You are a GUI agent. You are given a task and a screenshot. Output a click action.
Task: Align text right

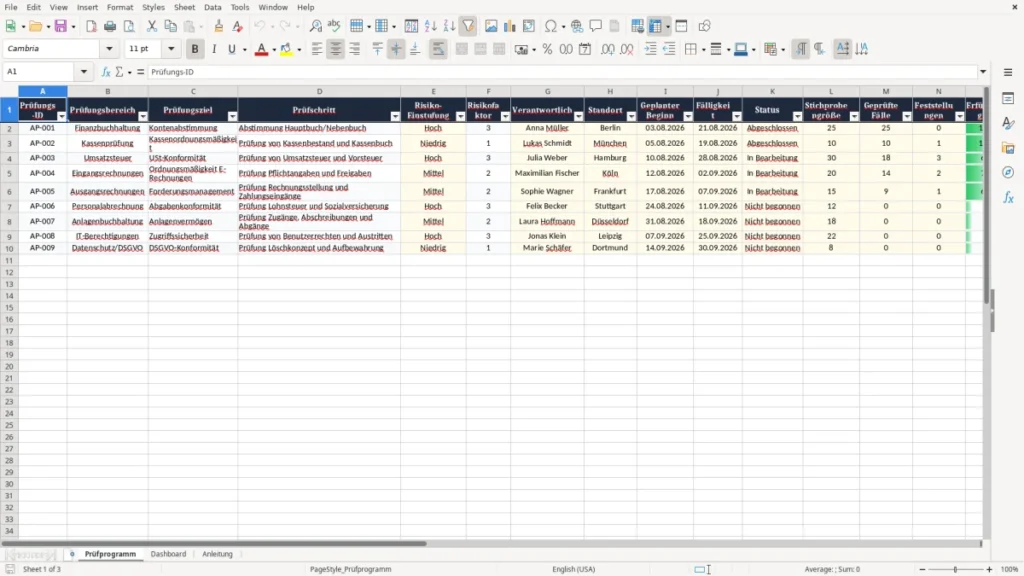pos(355,49)
